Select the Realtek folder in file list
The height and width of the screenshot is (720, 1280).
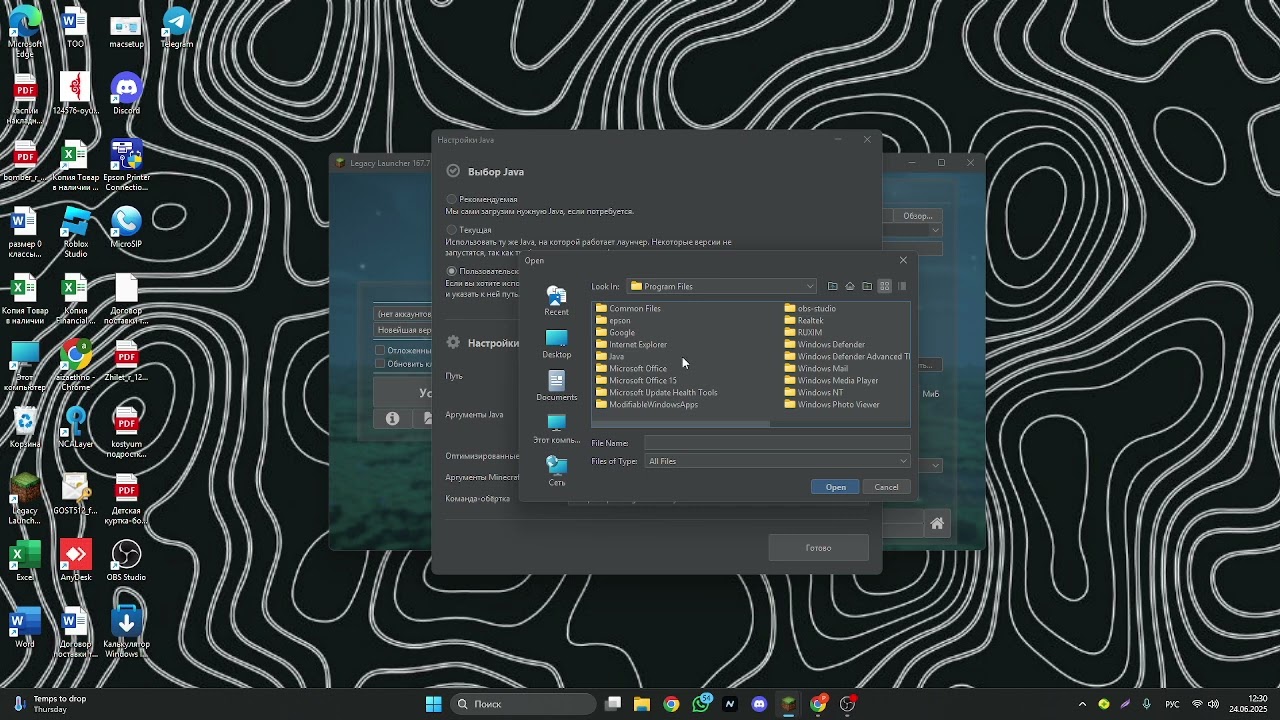[804, 320]
